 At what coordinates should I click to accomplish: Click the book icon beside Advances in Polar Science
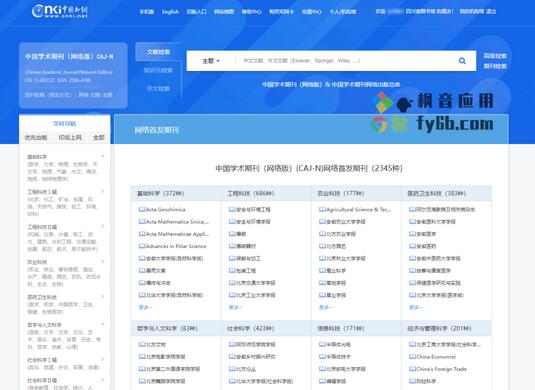(x=142, y=246)
